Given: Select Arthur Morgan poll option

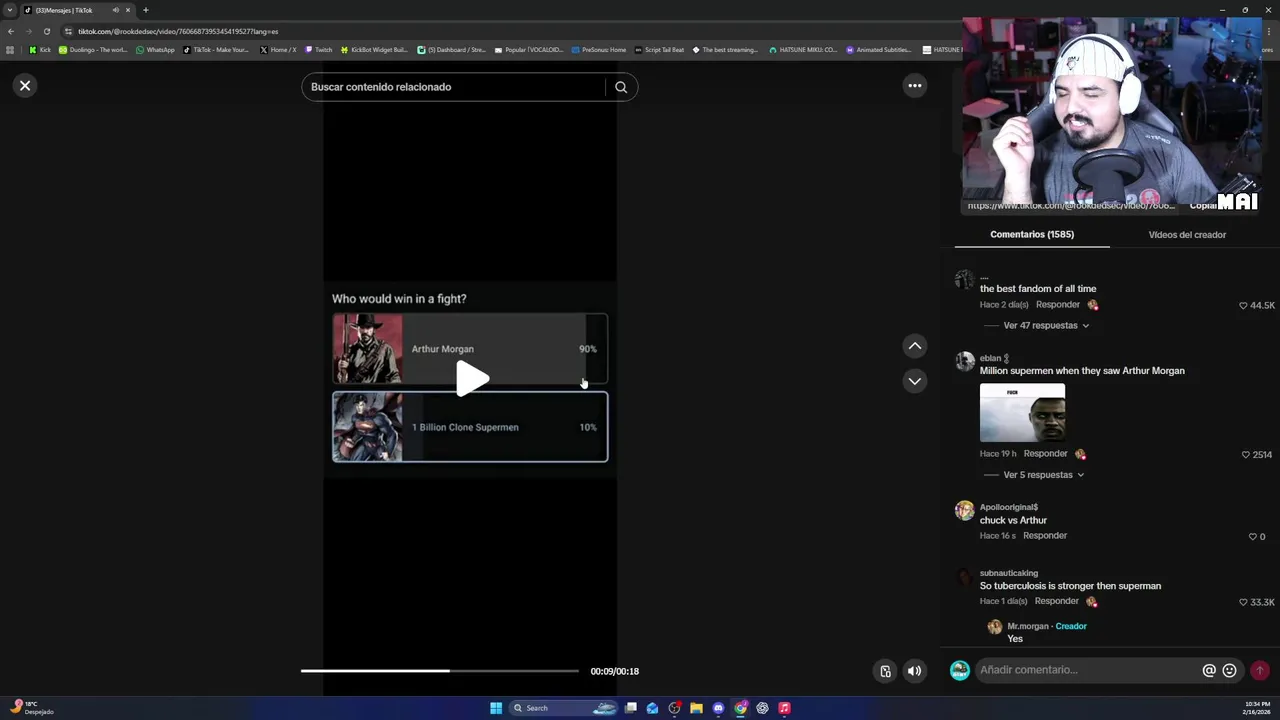Looking at the screenshot, I should tap(470, 349).
